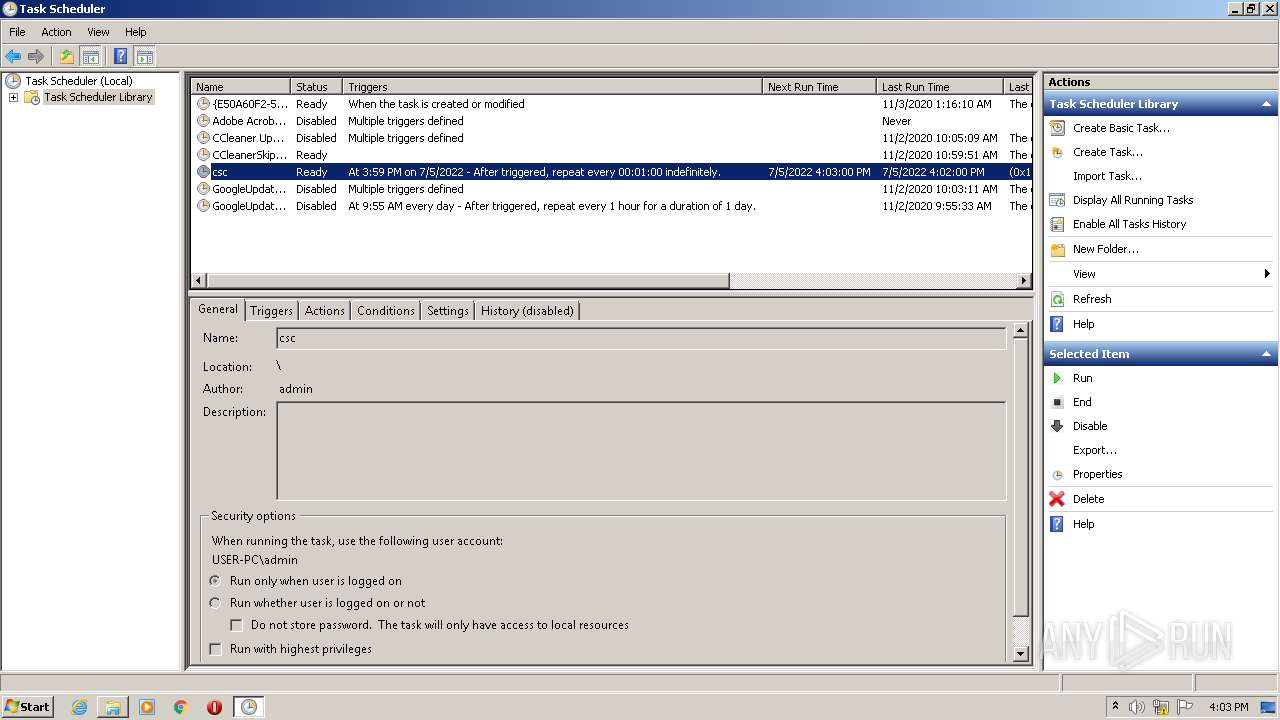Click the Properties clock icon
1280x720 pixels.
(1057, 474)
